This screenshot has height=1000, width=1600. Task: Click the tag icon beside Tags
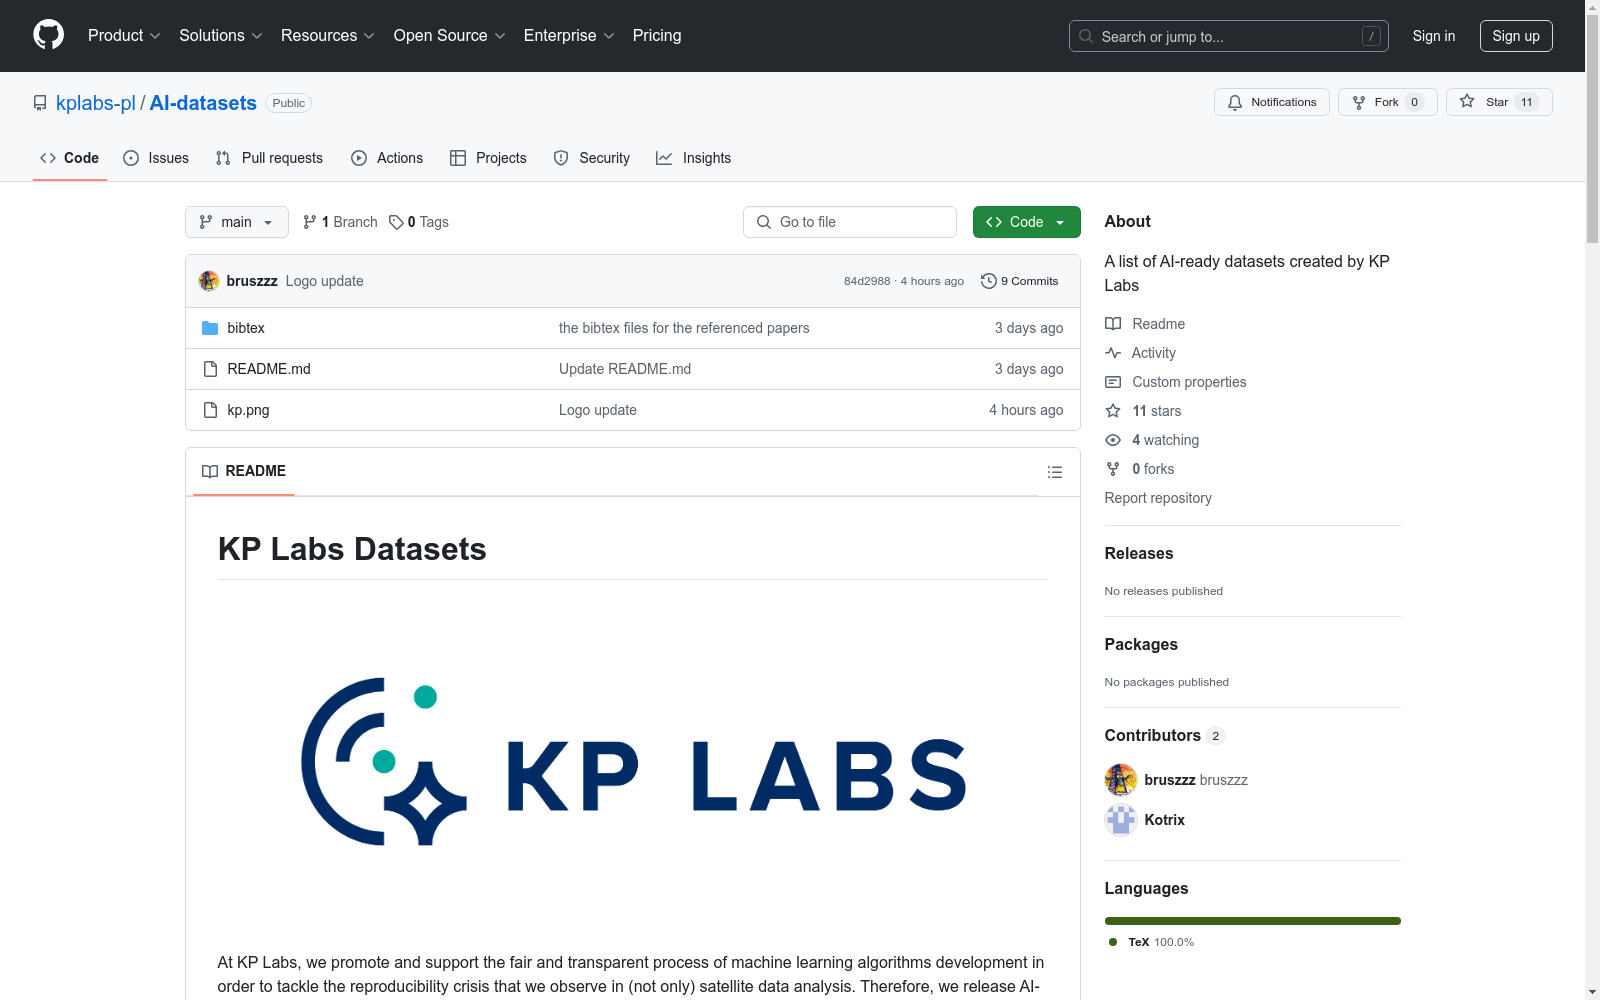396,222
